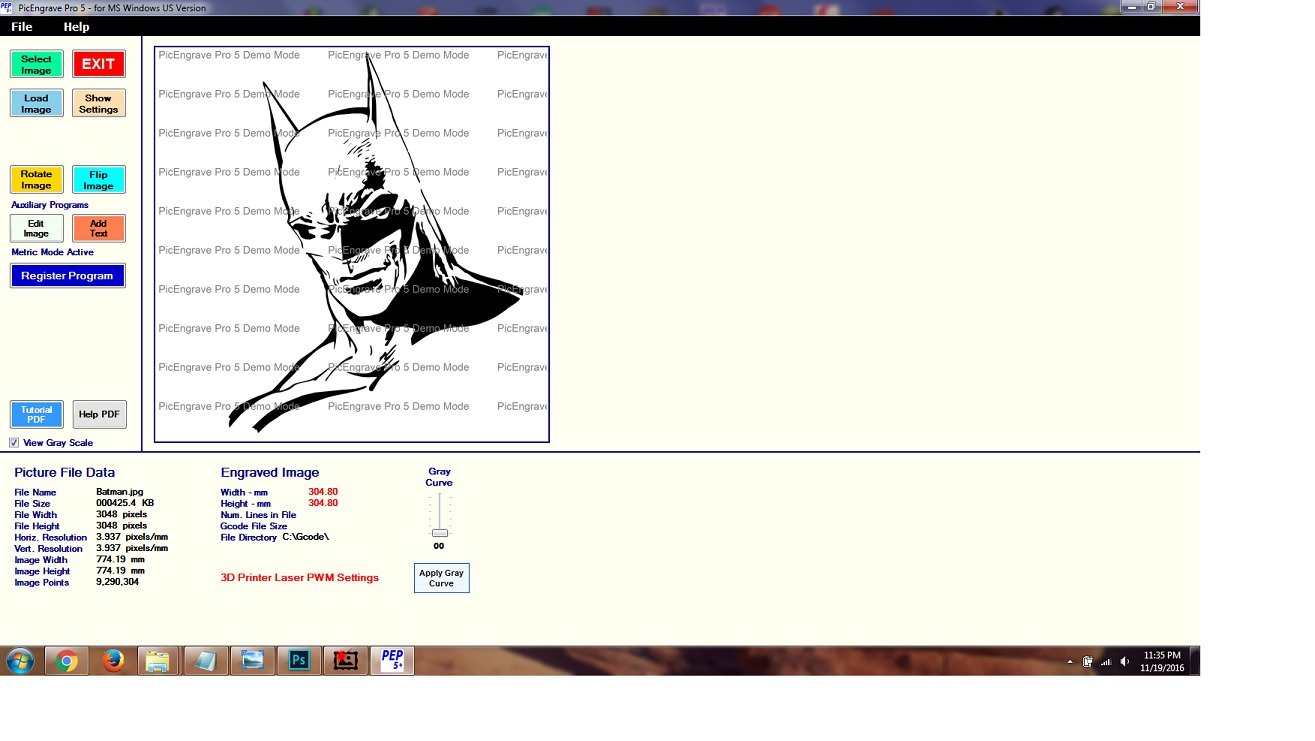1315x741 pixels.
Task: Open Show Settings
Action: pos(98,103)
